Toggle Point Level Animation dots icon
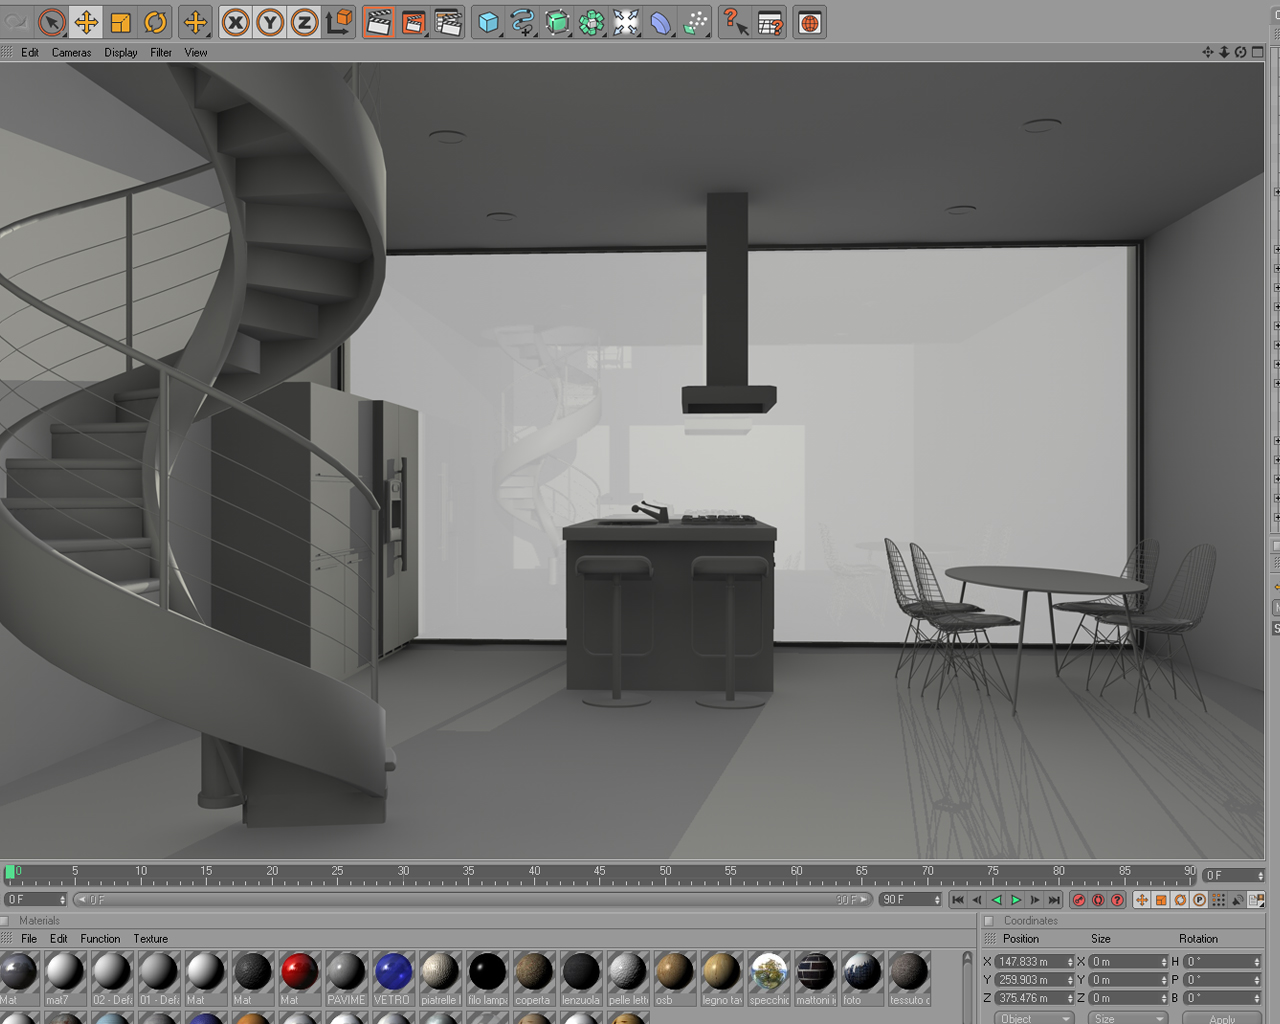The image size is (1280, 1024). 1218,900
